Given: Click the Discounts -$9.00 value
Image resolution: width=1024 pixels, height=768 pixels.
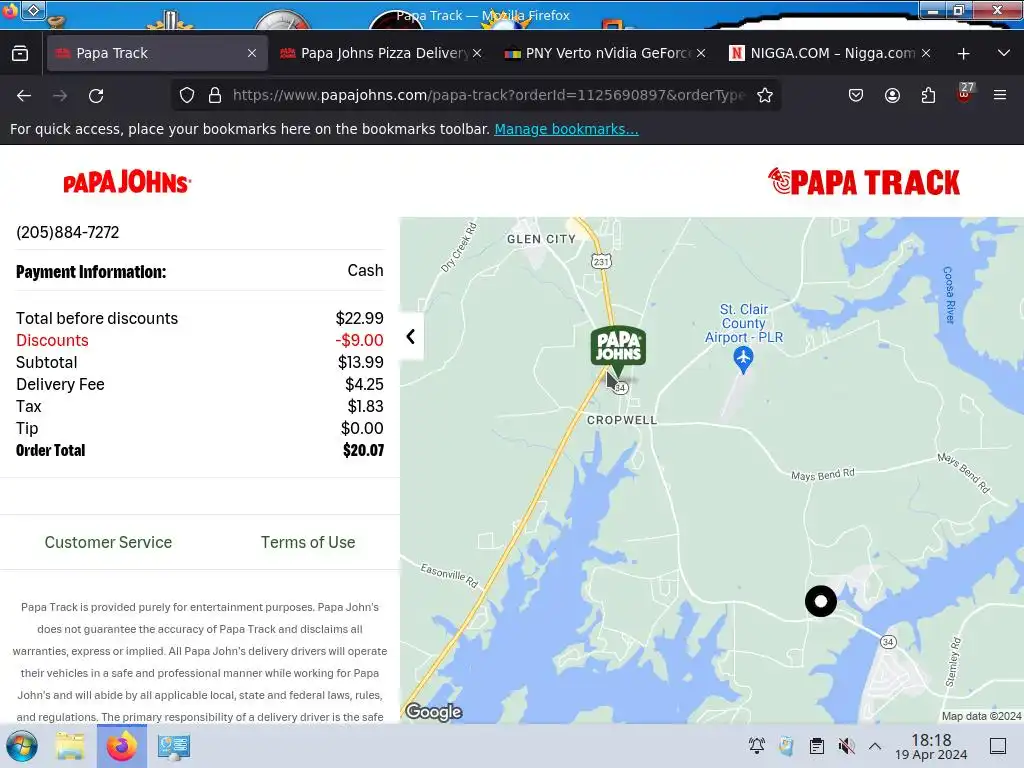Looking at the screenshot, I should coord(359,340).
